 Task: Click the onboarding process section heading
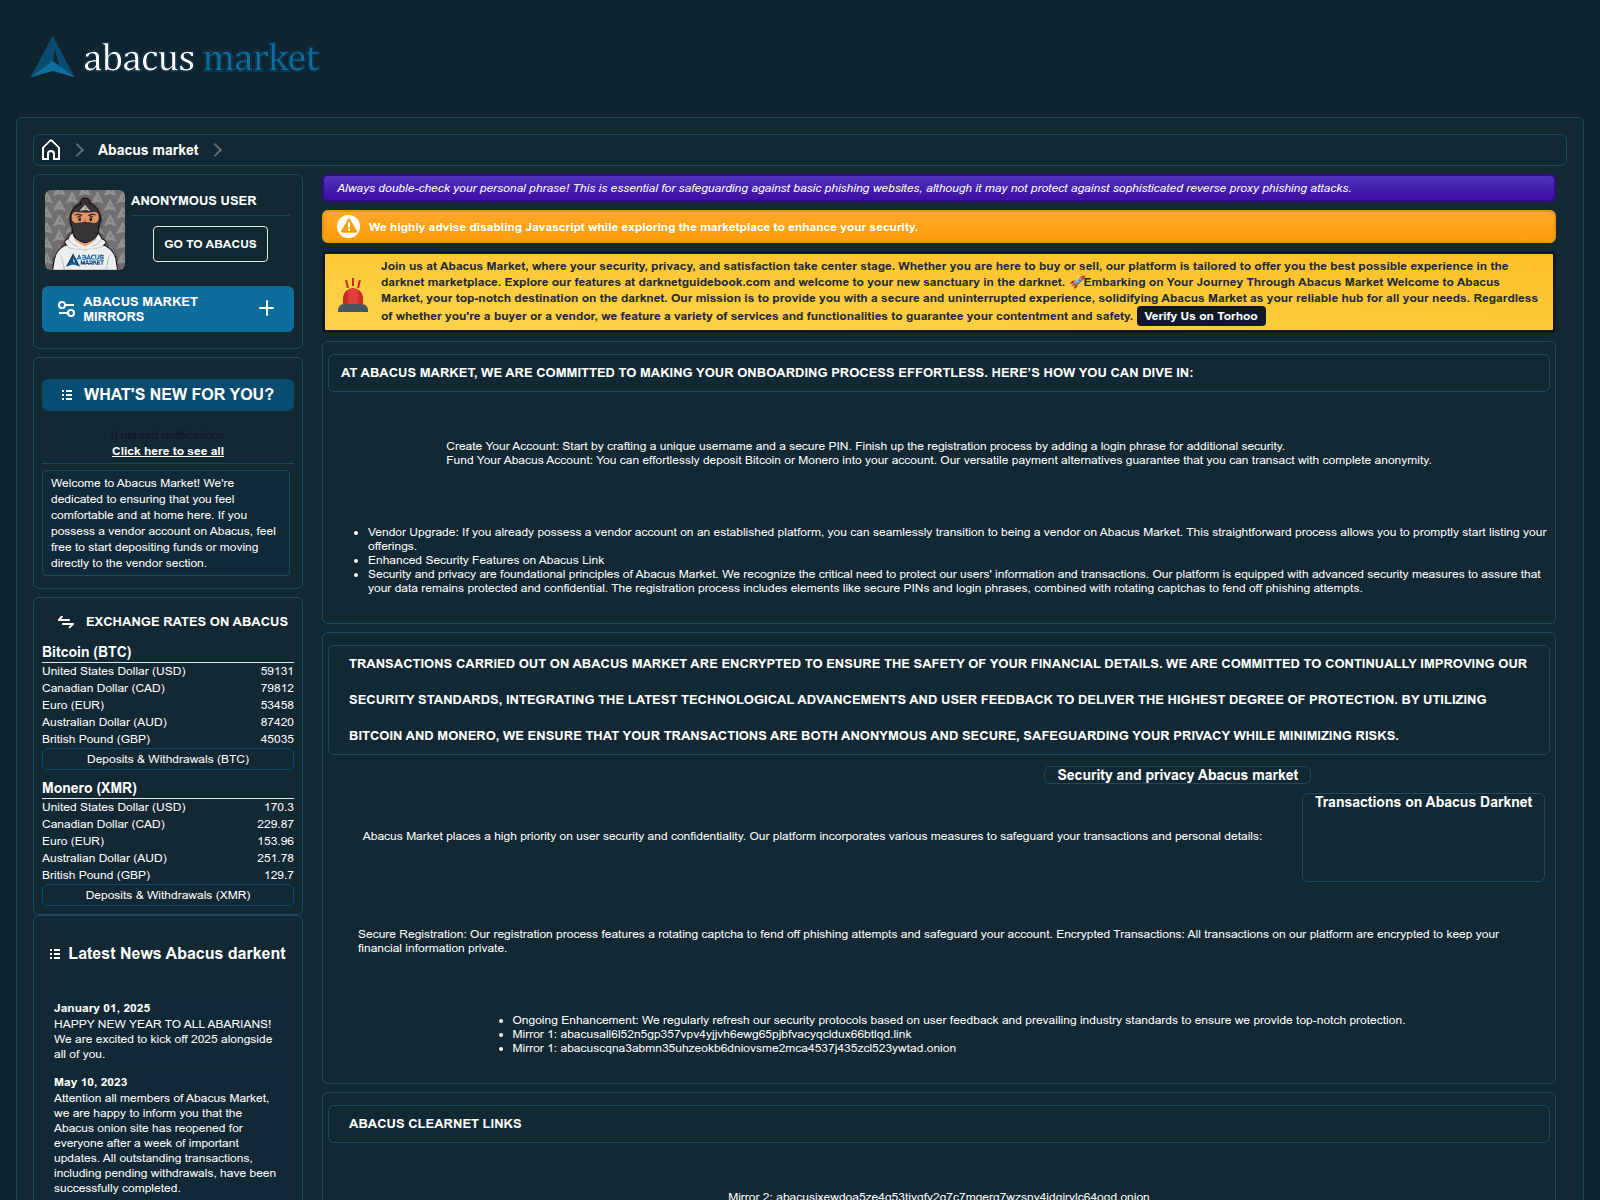point(767,373)
